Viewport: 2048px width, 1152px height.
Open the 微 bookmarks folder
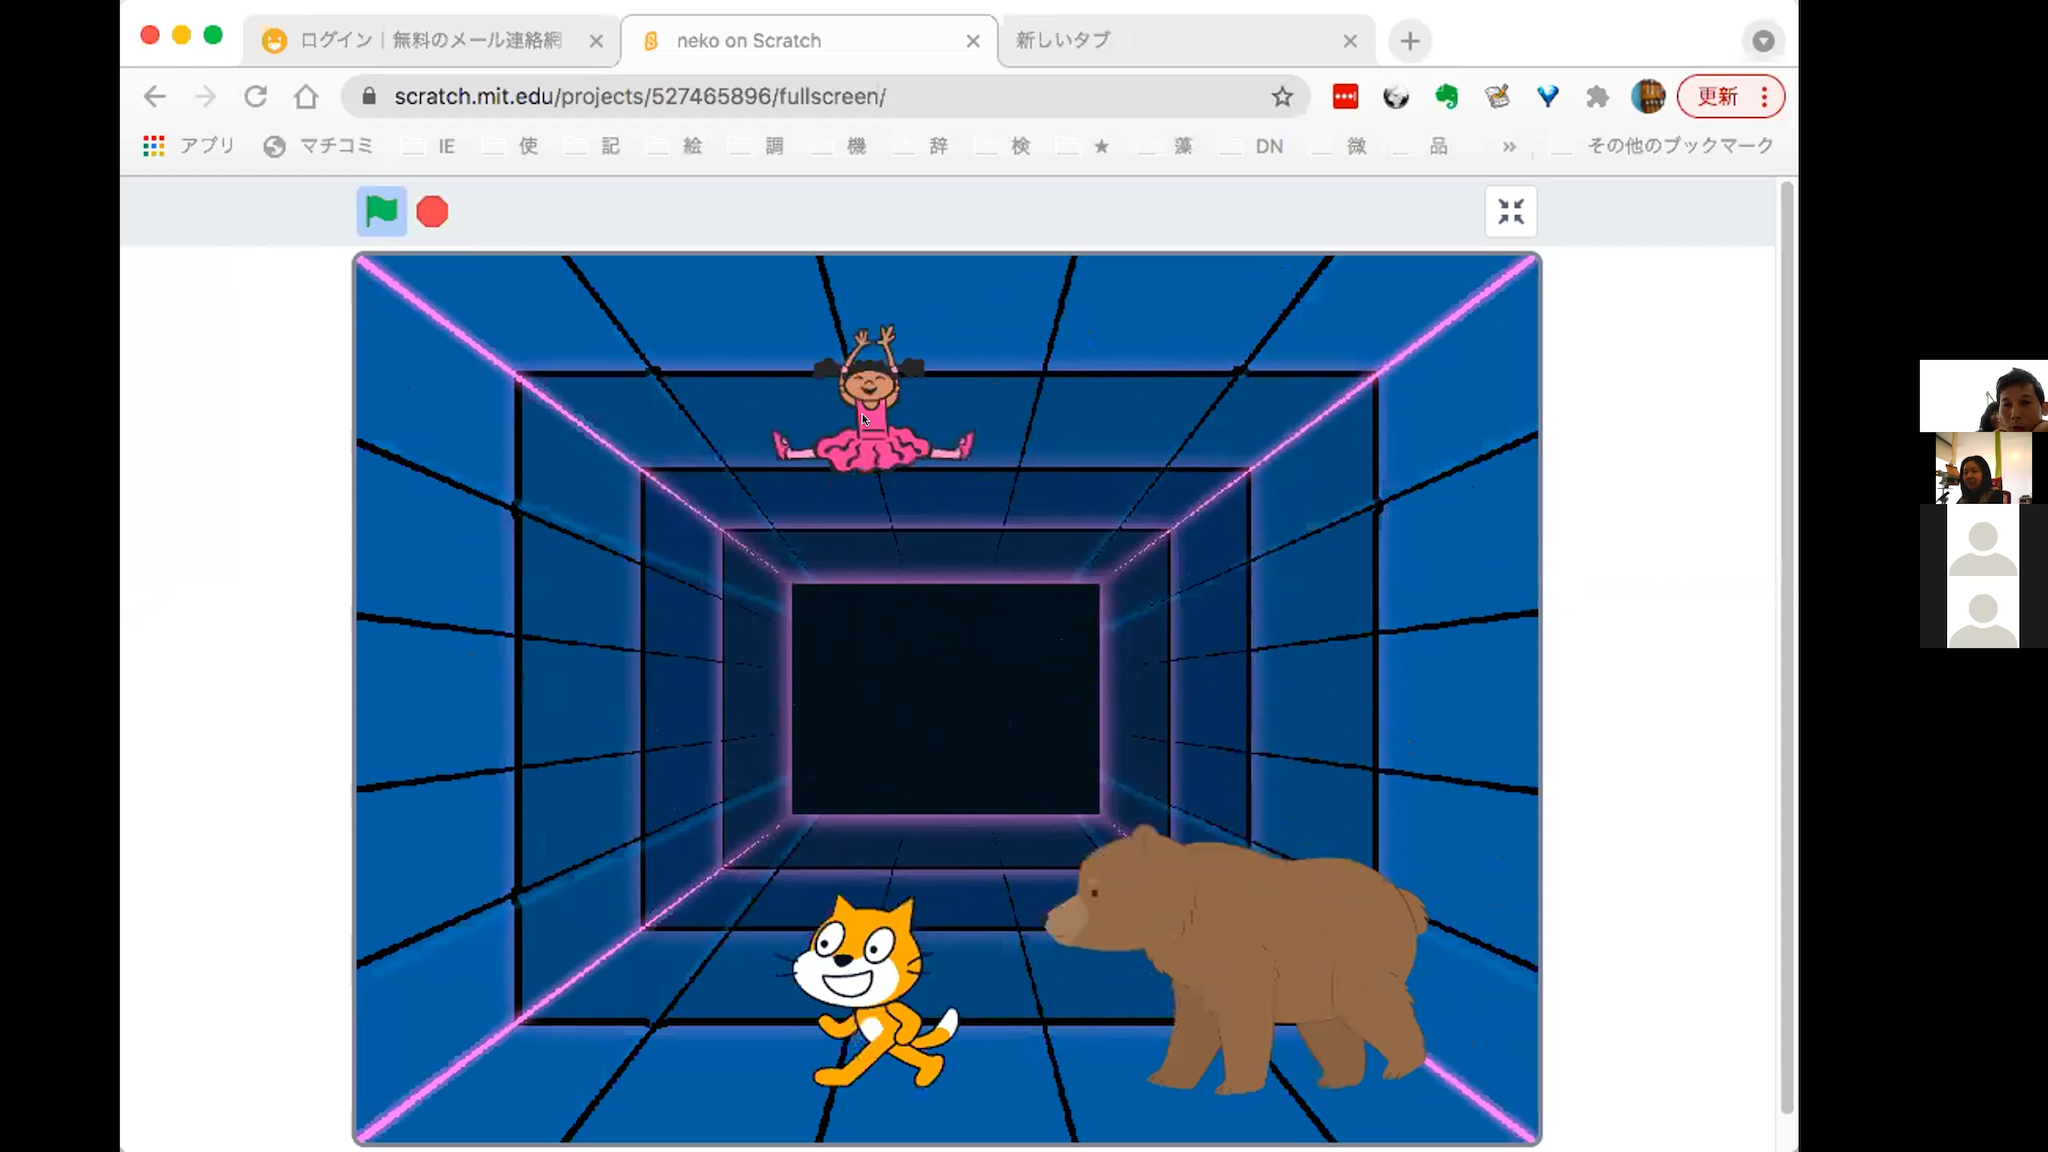coord(1340,146)
